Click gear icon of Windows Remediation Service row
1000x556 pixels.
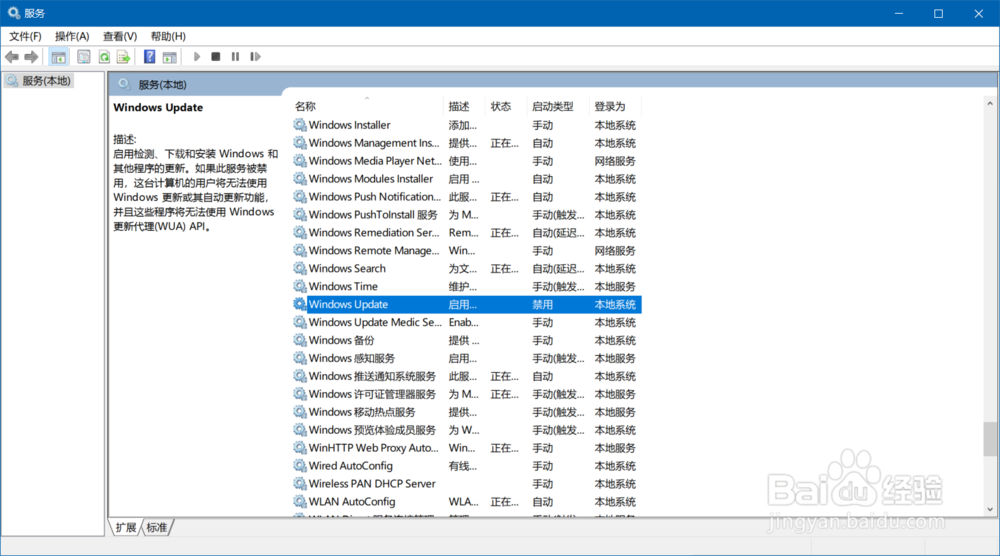300,232
